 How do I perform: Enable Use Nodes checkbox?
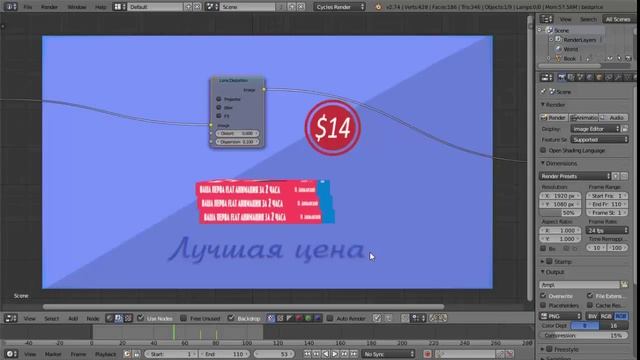(141, 318)
